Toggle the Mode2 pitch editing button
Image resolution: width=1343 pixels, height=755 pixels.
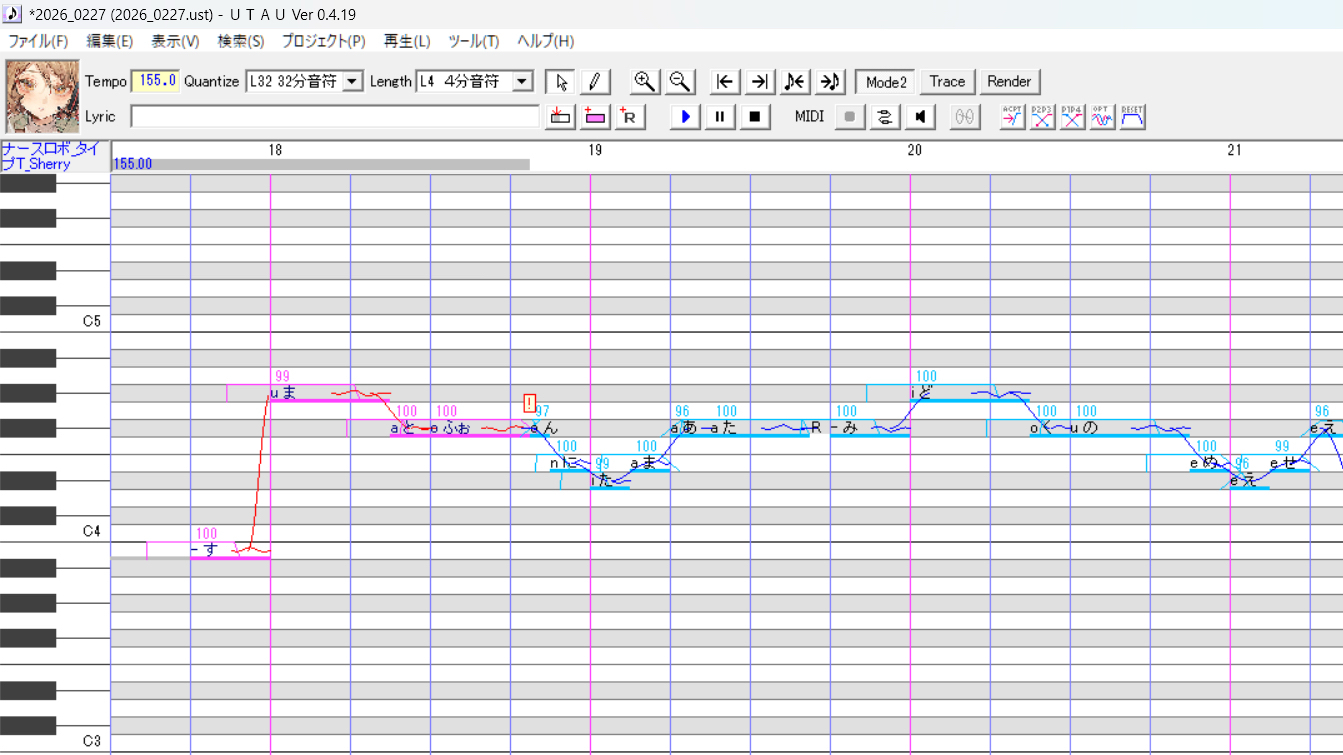[x=886, y=82]
